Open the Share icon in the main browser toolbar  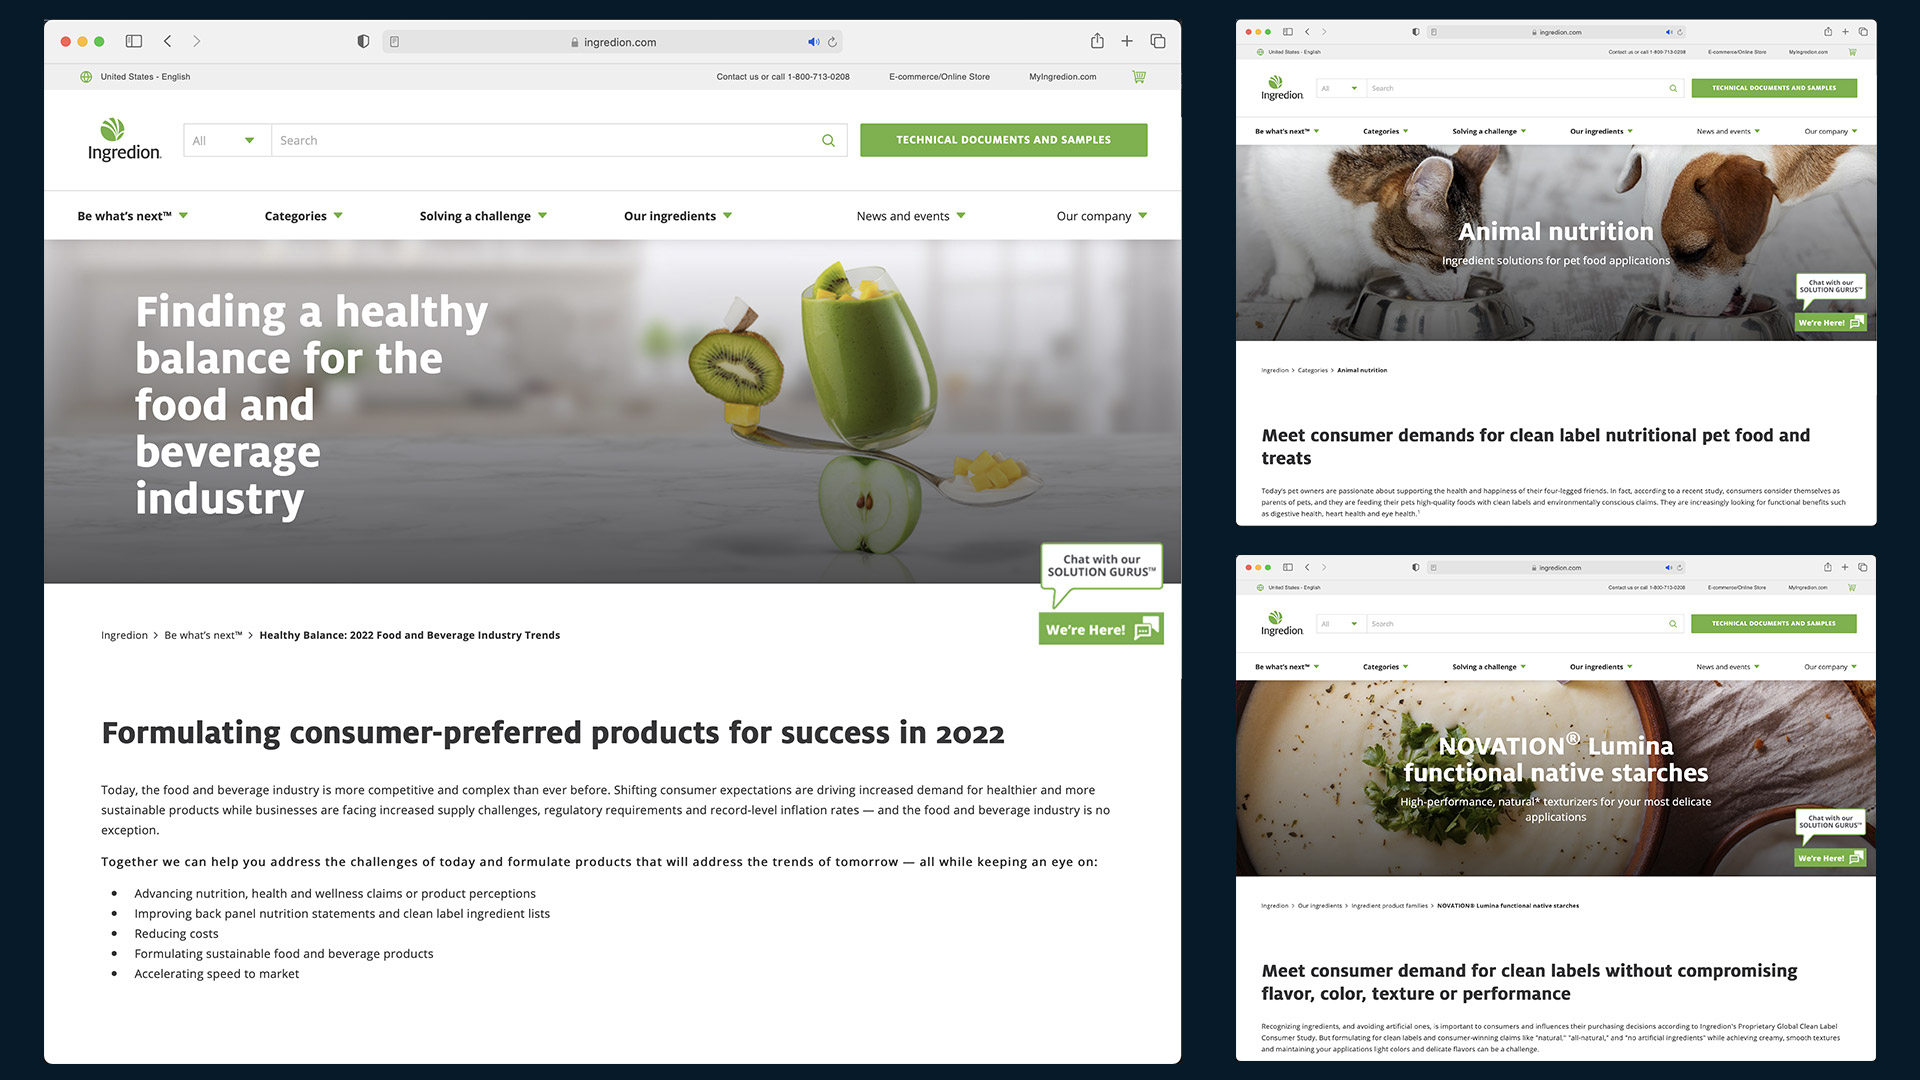1097,41
